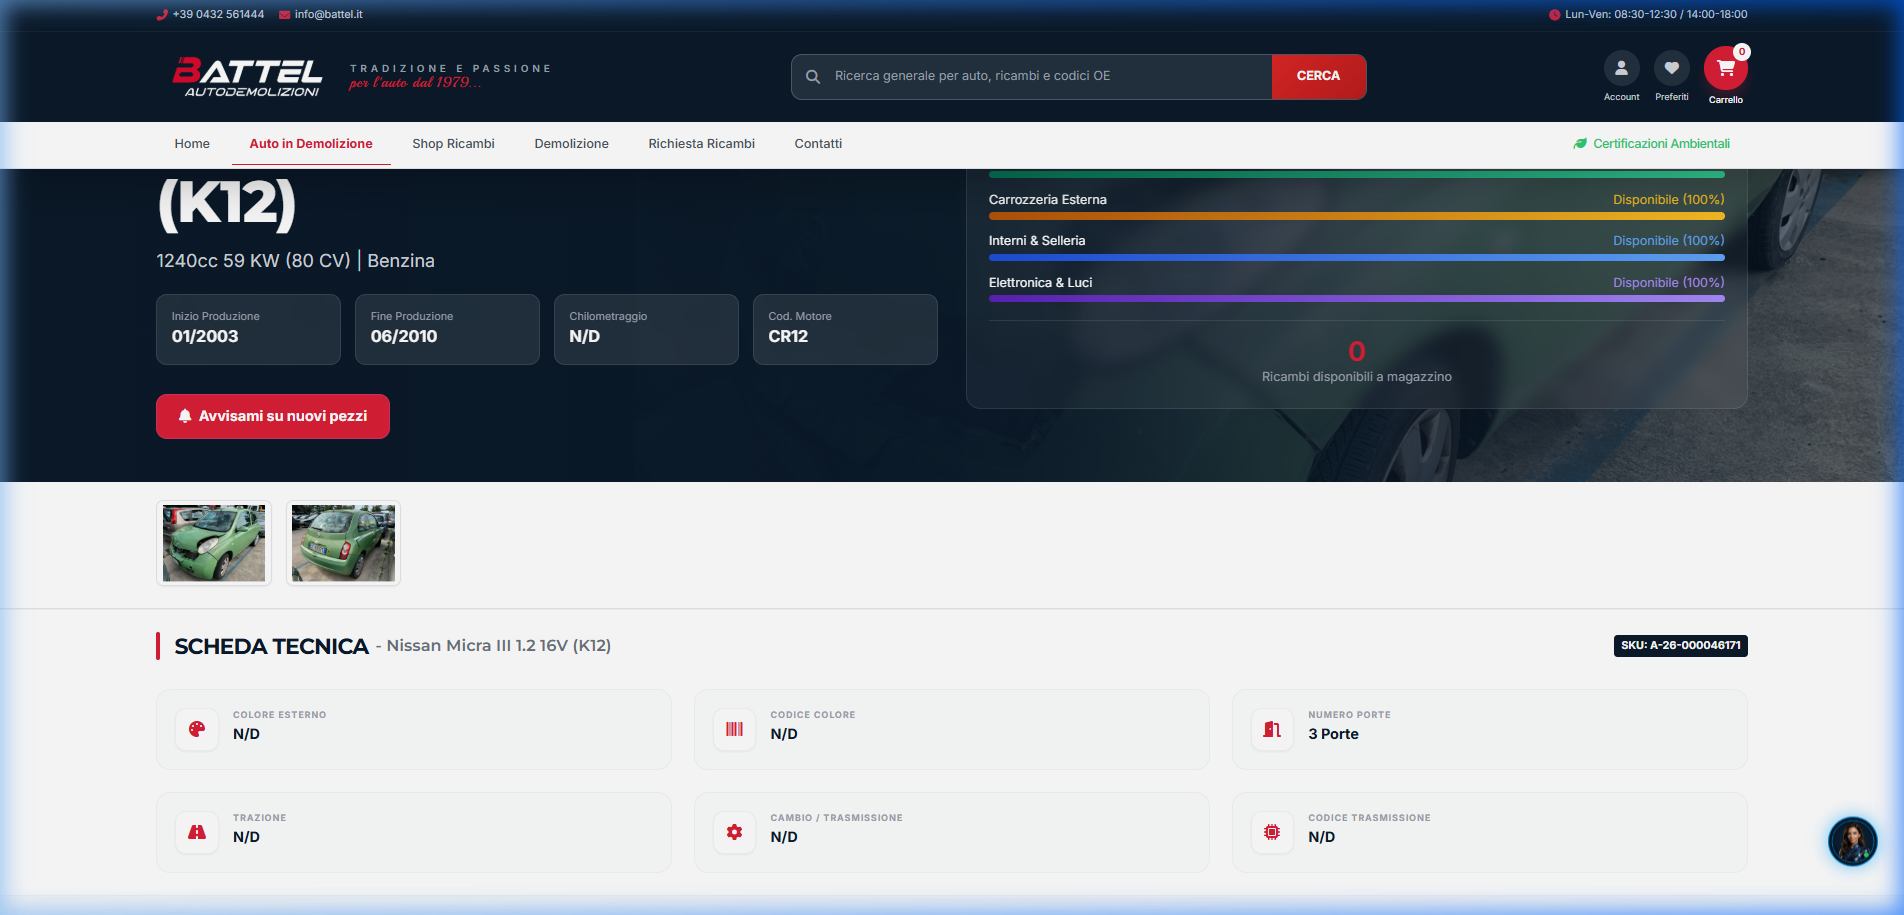Click the Codice Trasmissione chip icon
This screenshot has width=1904, height=915.
[1272, 832]
